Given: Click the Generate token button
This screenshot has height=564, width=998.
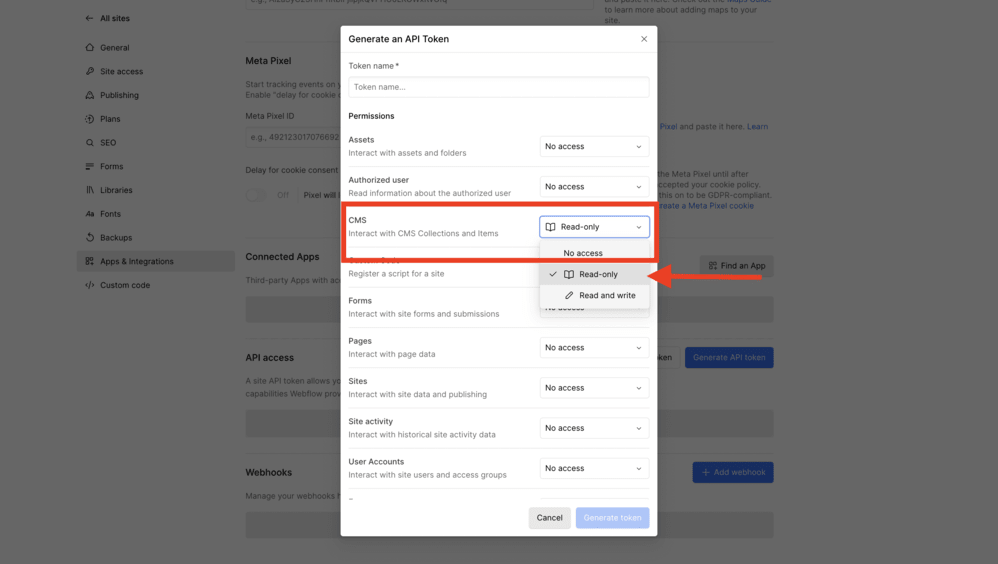Looking at the screenshot, I should coord(612,518).
